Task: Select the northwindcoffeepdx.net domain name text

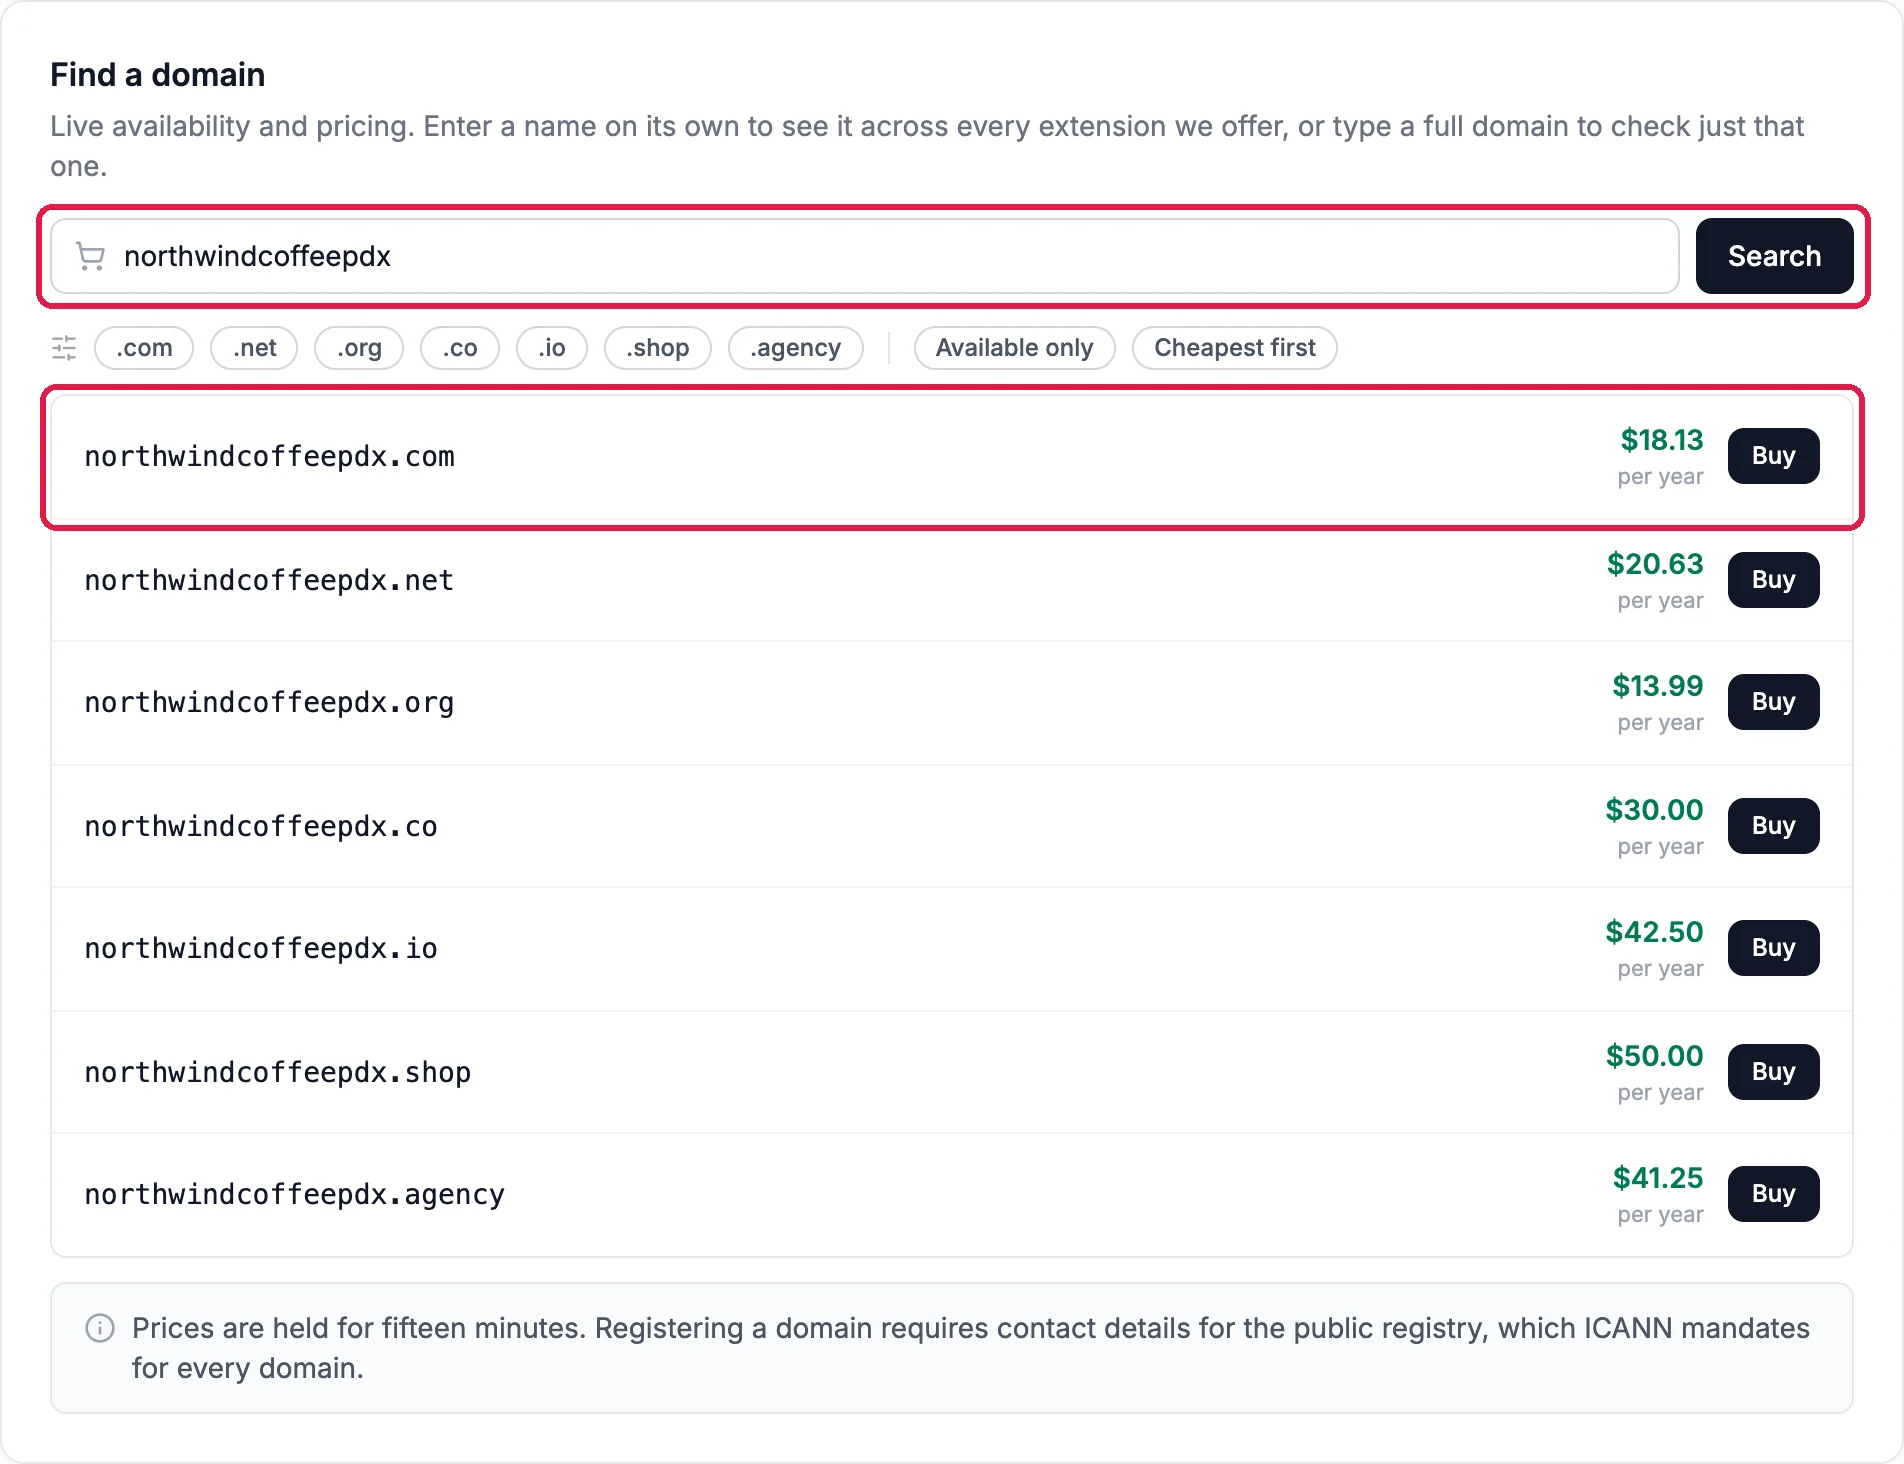Action: pos(270,581)
